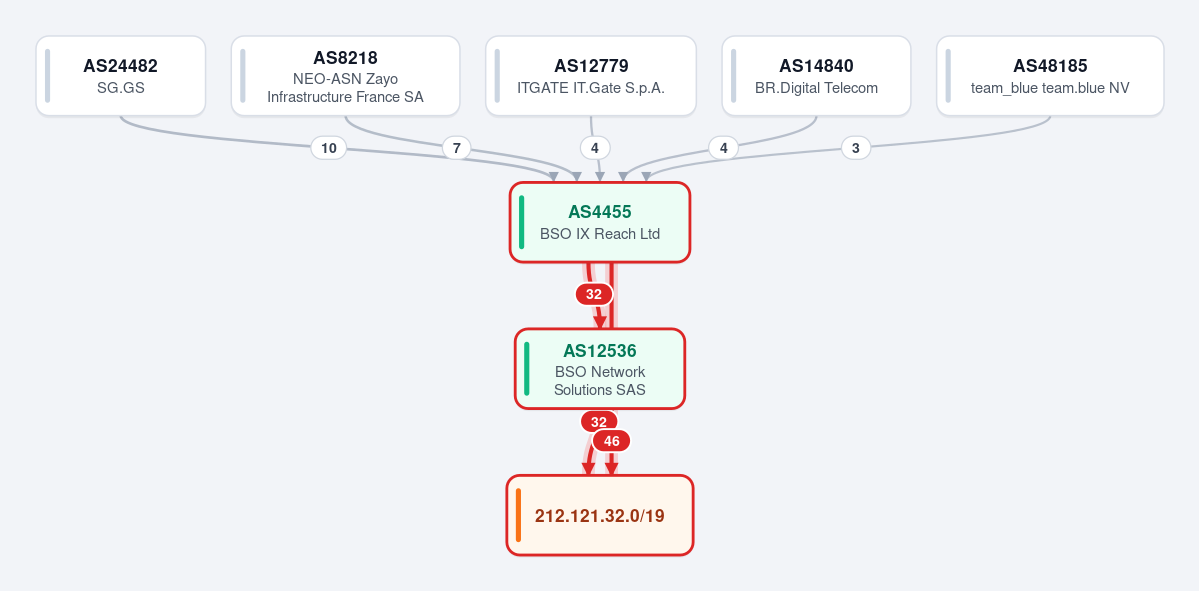
Task: Click the edge badge 4 below AS12779
Action: 595,148
